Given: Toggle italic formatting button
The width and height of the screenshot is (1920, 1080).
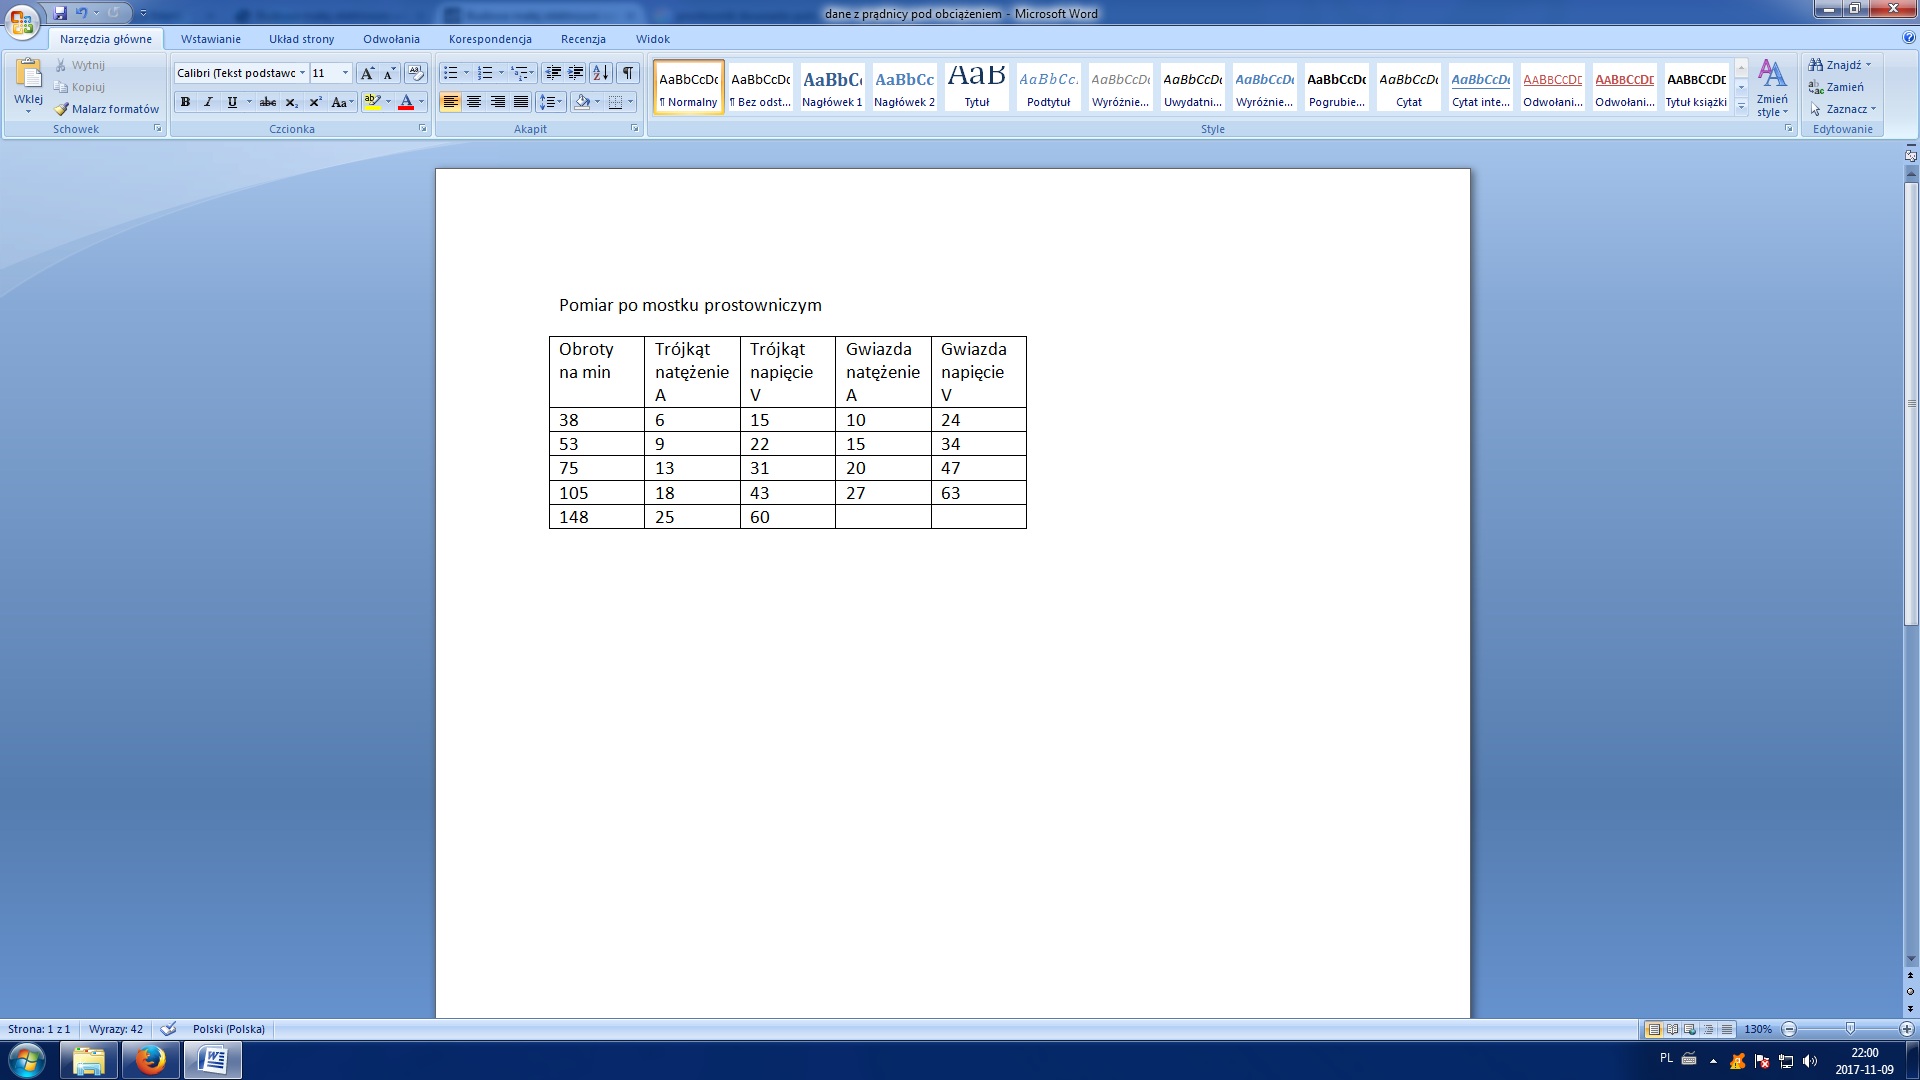Looking at the screenshot, I should coord(208,102).
